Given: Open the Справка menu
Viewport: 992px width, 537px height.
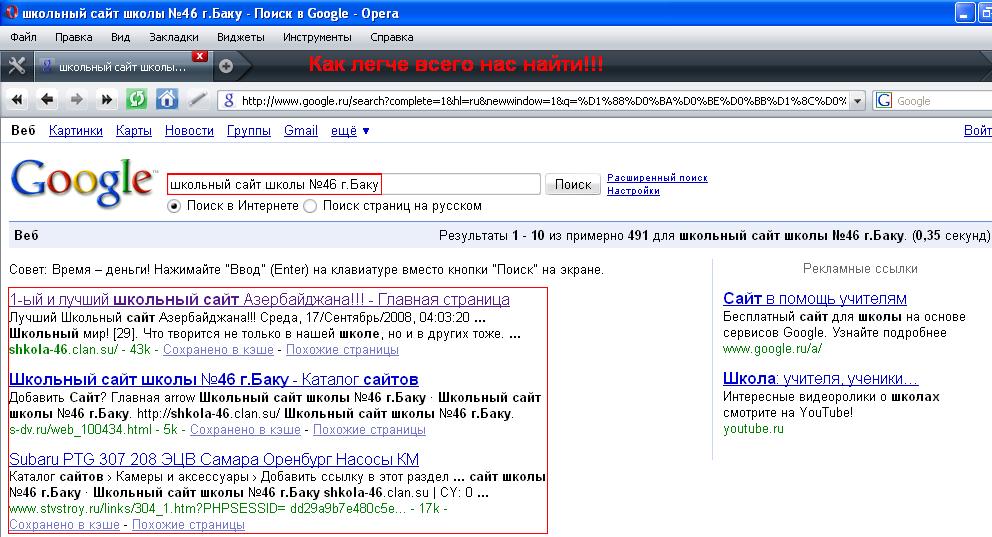Looking at the screenshot, I should pos(392,37).
